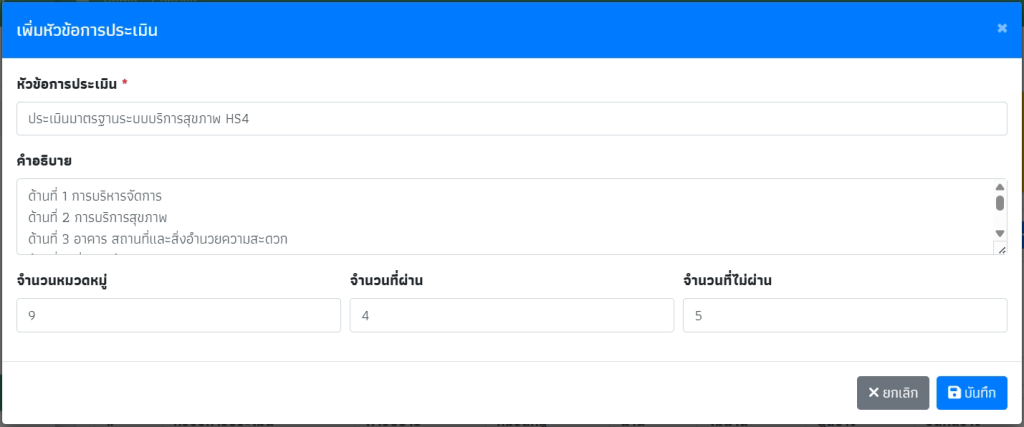Click the ยกเลิก cancel button
The image size is (1024, 427).
pyautogui.click(x=893, y=393)
